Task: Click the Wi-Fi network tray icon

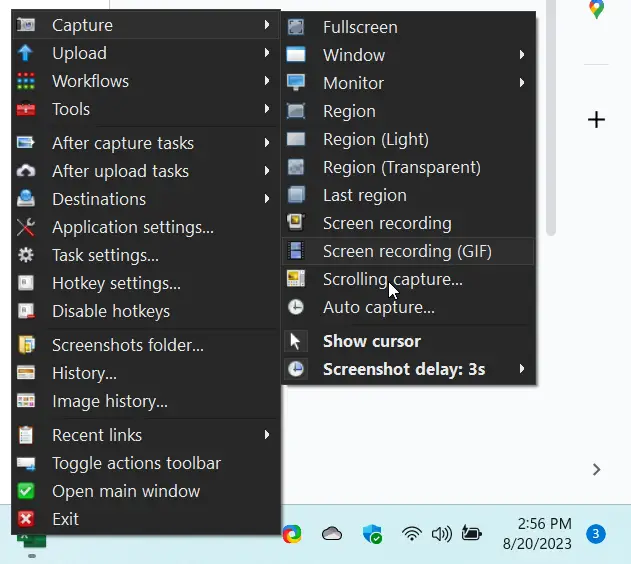Action: [x=412, y=534]
